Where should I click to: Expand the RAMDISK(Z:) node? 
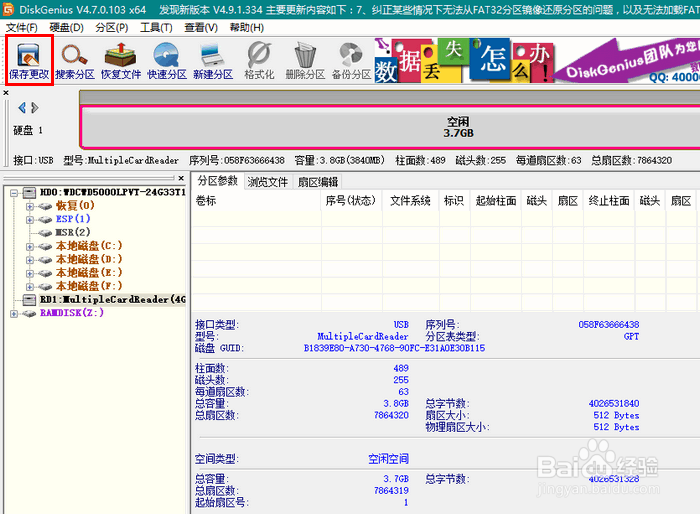point(14,313)
